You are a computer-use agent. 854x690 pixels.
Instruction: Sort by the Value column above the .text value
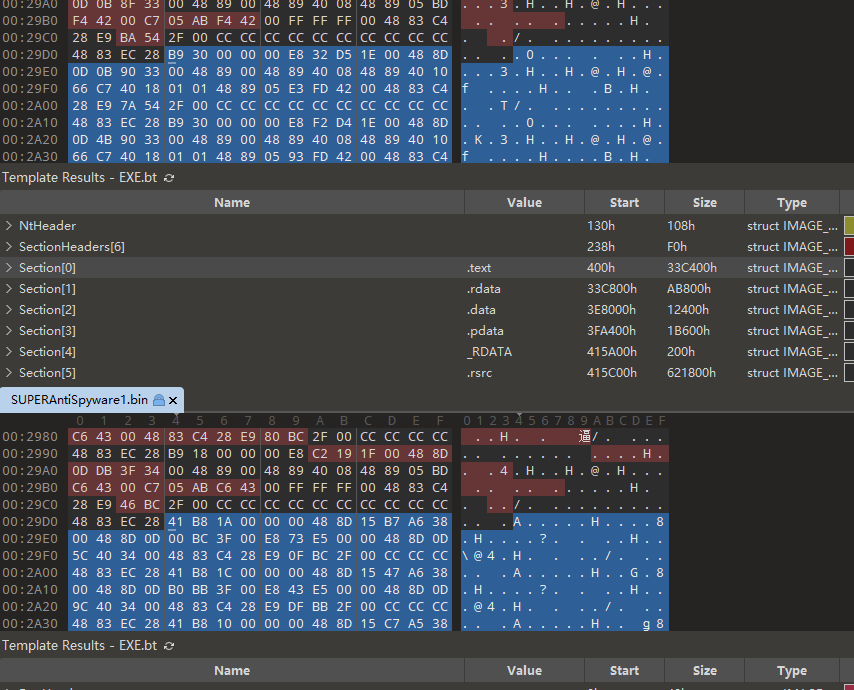tap(524, 203)
